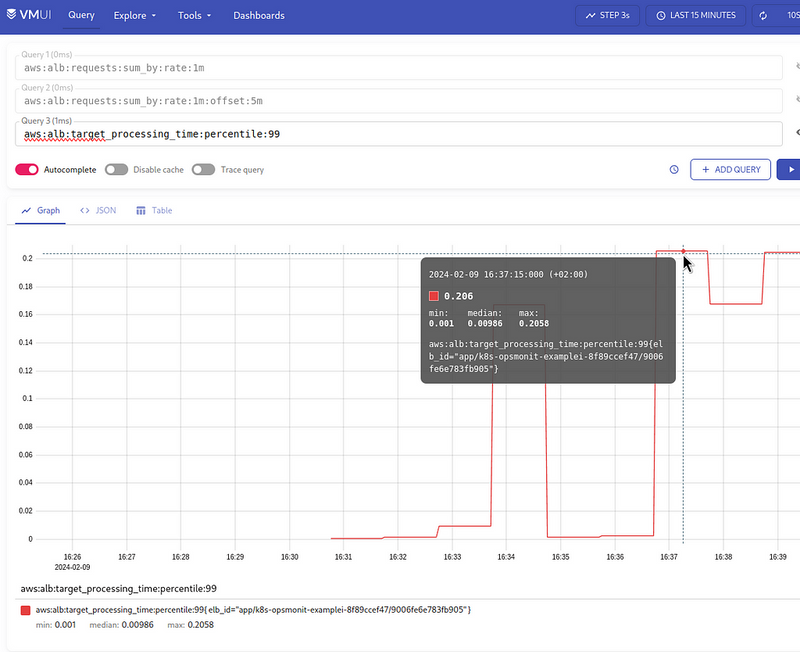Expand the Explore menu
Screen dimensions: 800x652
pyautogui.click(x=135, y=16)
